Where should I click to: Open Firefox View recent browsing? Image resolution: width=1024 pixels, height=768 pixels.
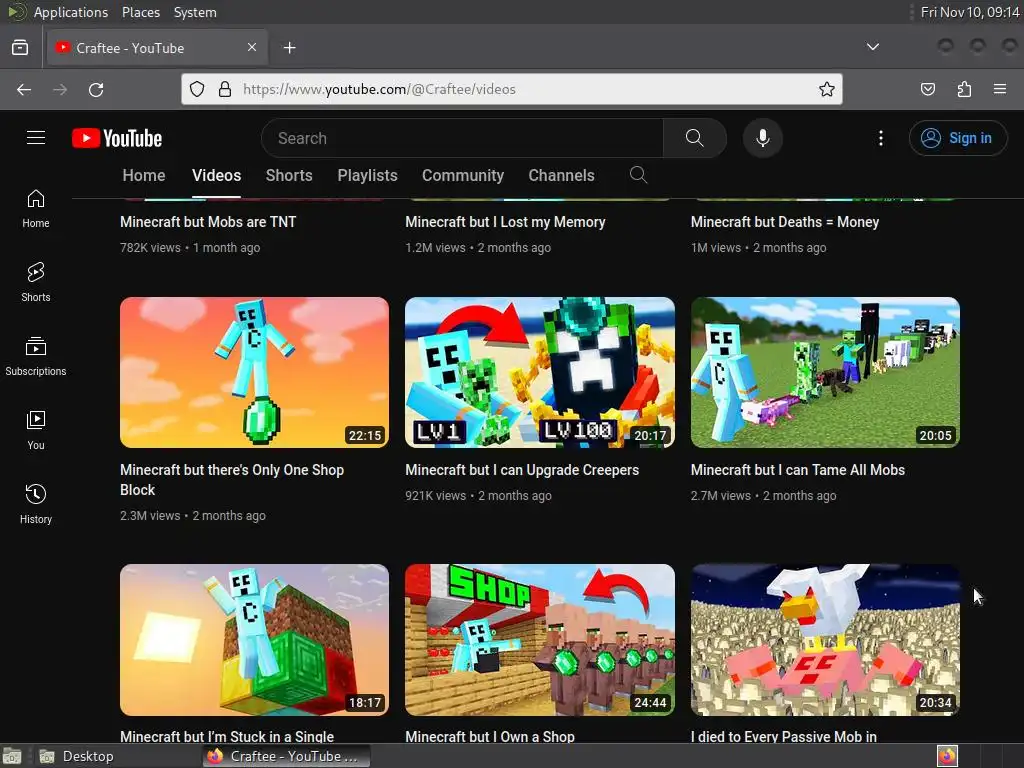click(x=20, y=48)
